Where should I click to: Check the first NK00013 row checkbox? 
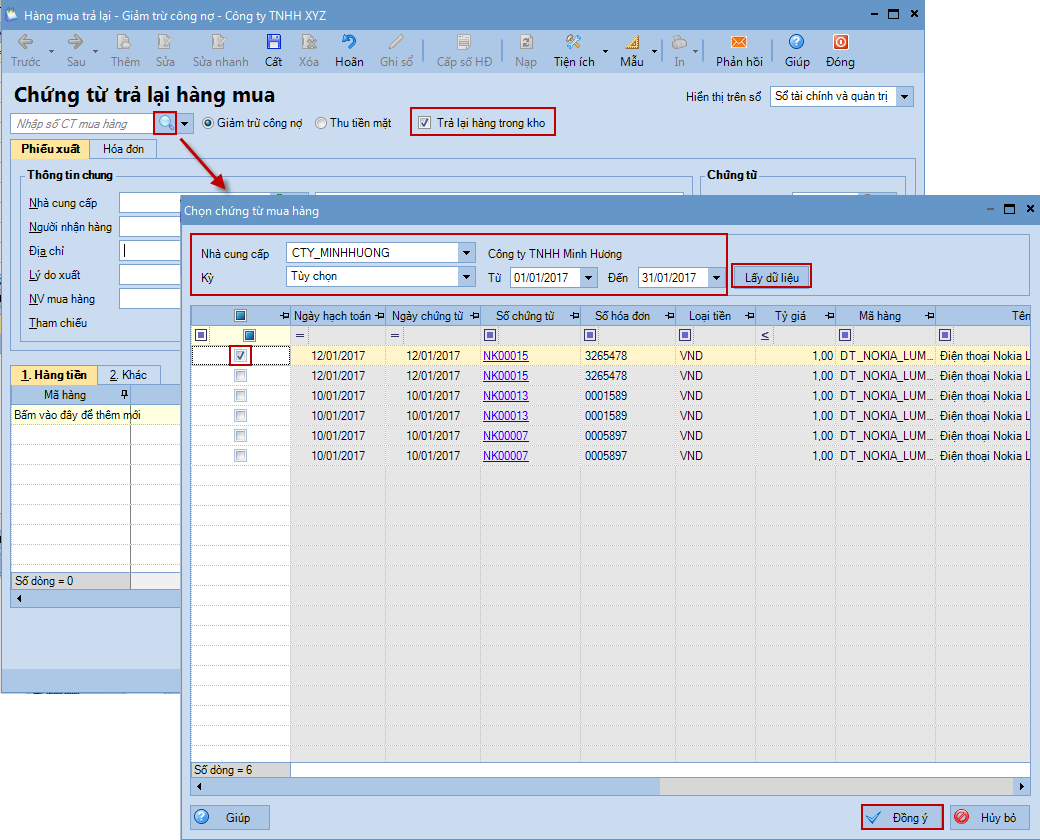coord(241,395)
